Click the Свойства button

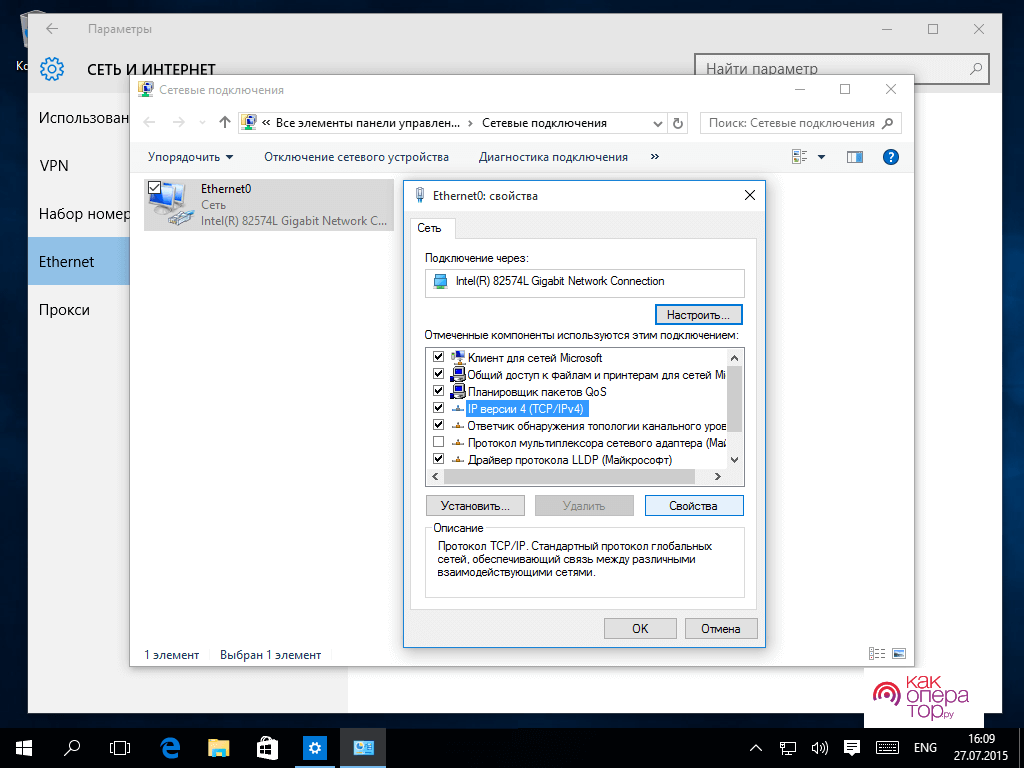pos(694,506)
